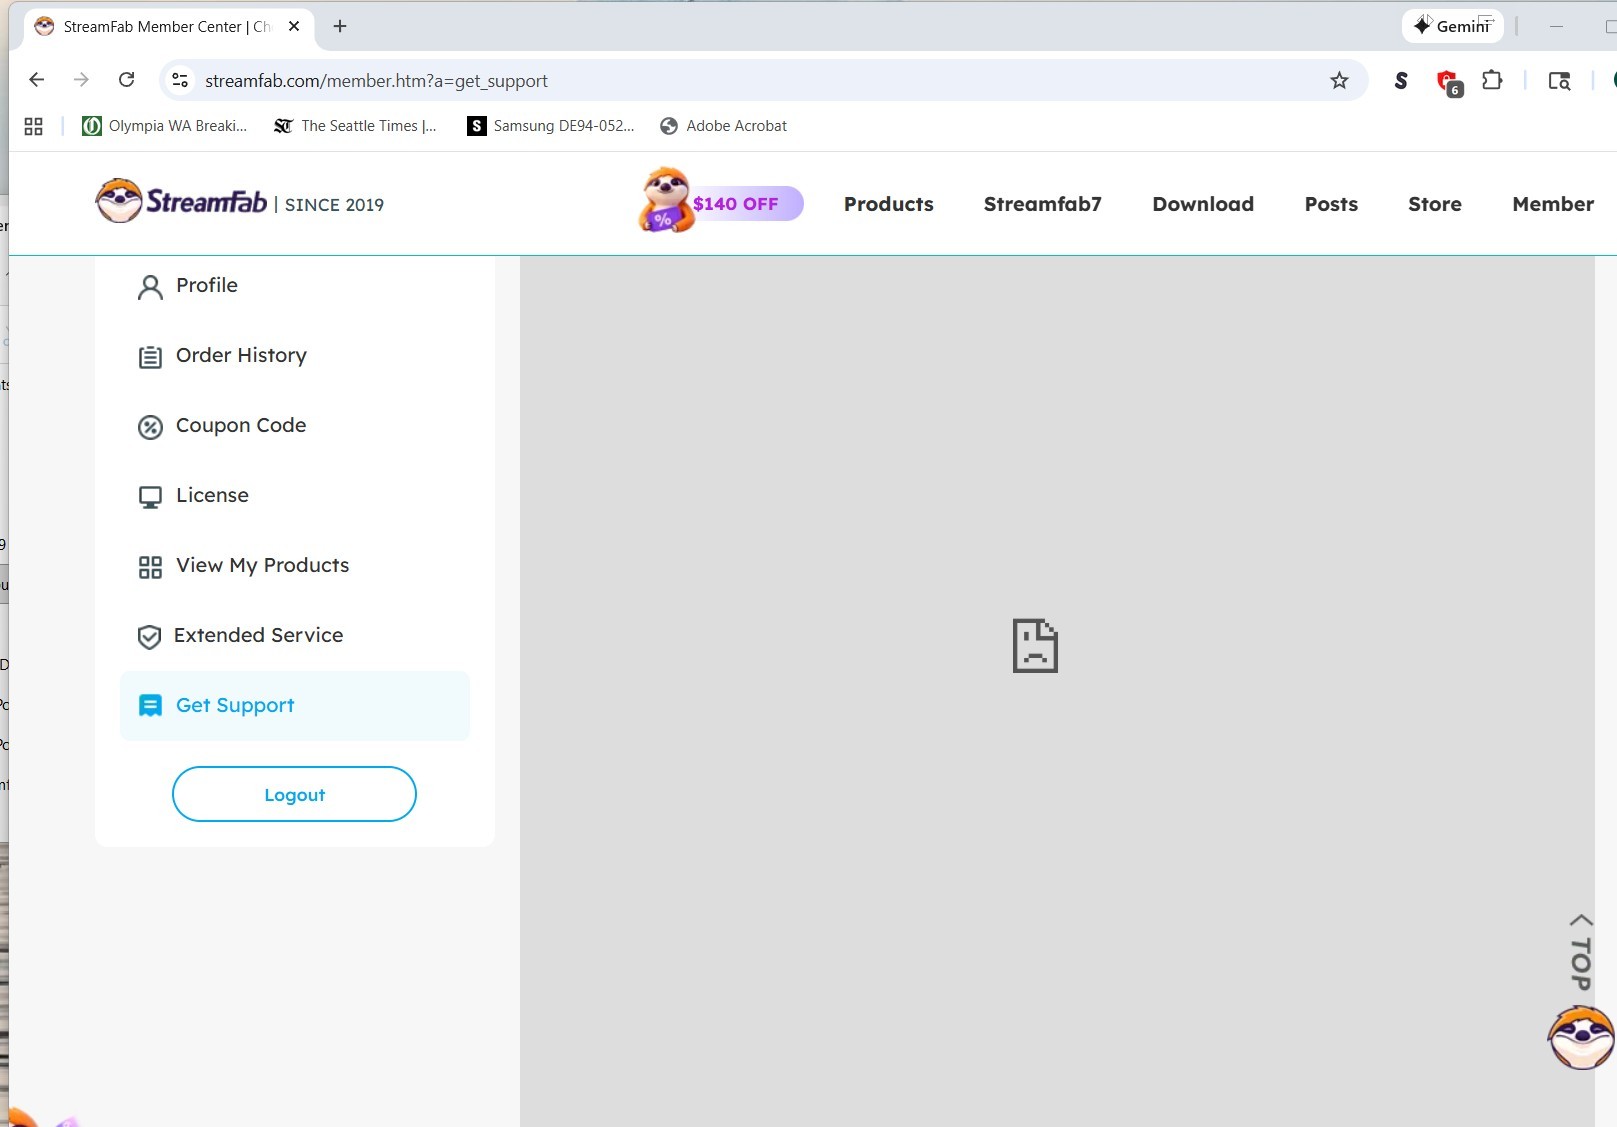Open the Streamfab7 menu item
Screen dimensions: 1617x1127
(1043, 204)
